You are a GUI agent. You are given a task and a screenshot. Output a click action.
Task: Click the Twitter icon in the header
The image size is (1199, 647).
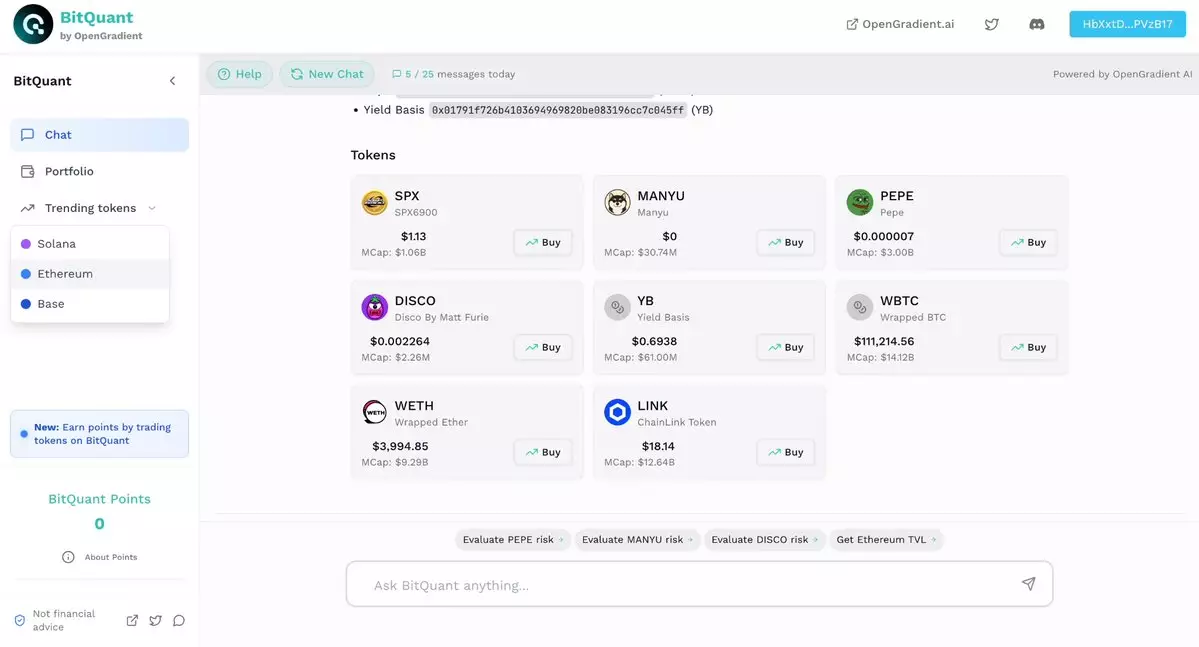(x=991, y=24)
